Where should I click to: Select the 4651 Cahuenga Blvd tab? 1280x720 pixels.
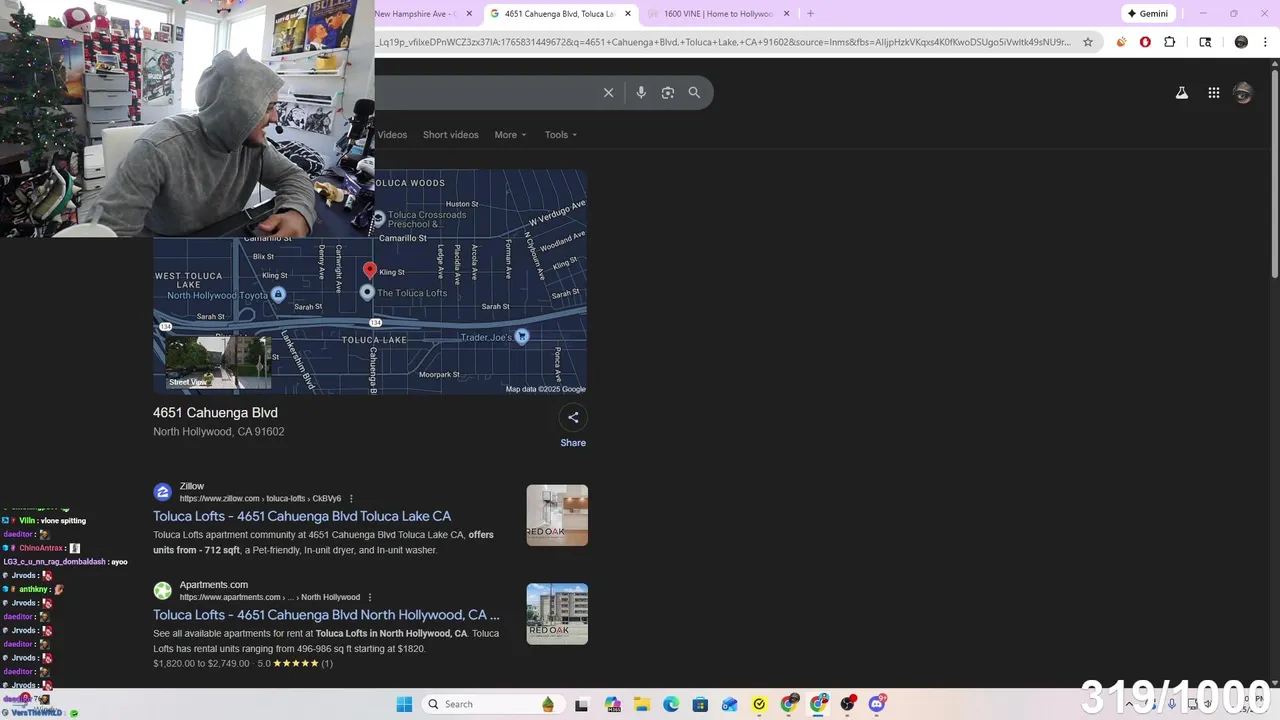[559, 14]
